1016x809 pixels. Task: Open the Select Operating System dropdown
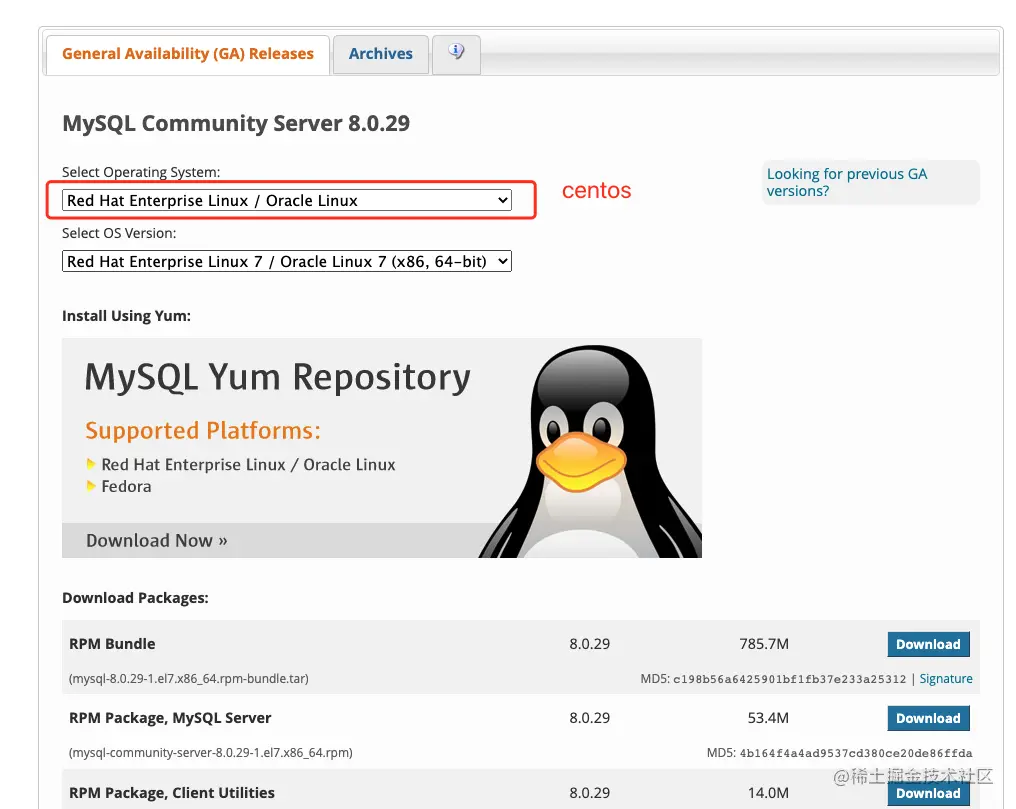(x=286, y=200)
